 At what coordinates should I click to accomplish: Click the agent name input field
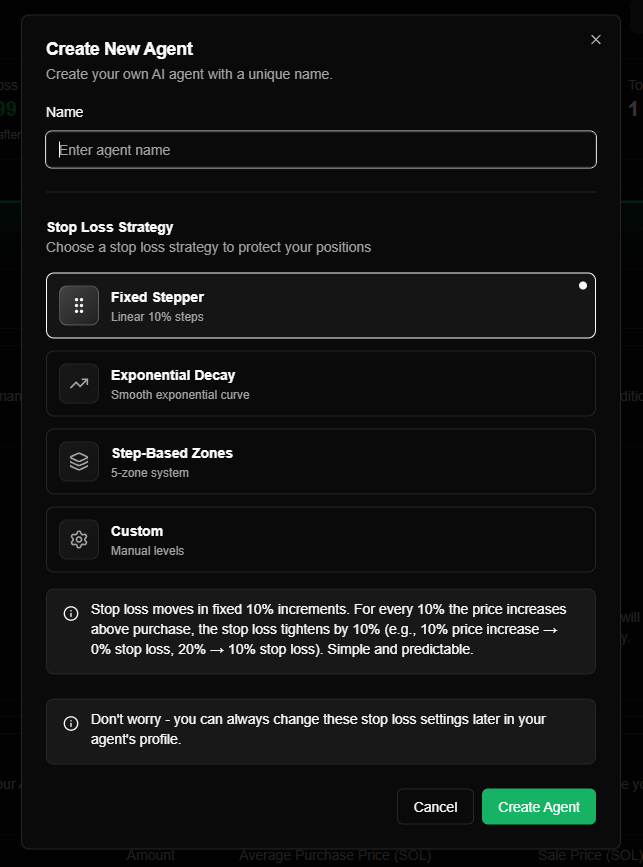[x=320, y=149]
